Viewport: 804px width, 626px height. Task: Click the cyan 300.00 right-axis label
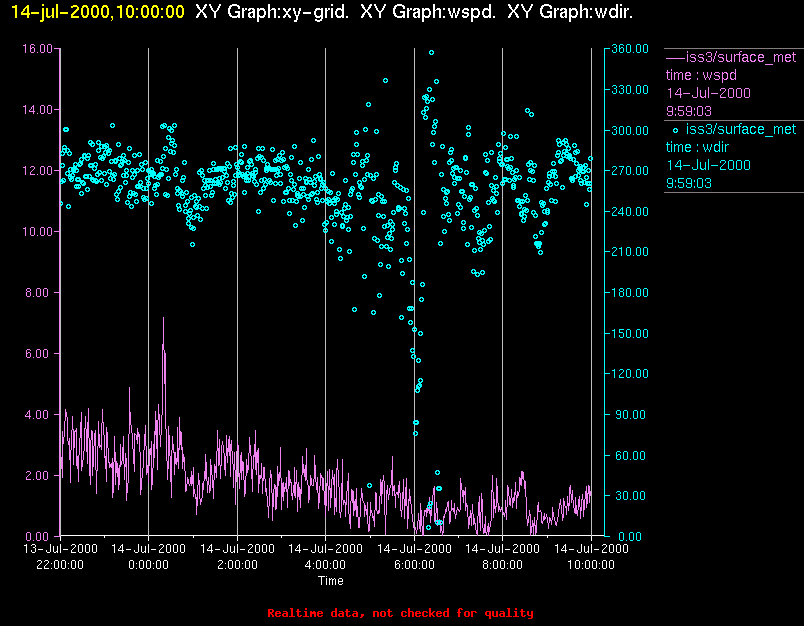coord(630,130)
